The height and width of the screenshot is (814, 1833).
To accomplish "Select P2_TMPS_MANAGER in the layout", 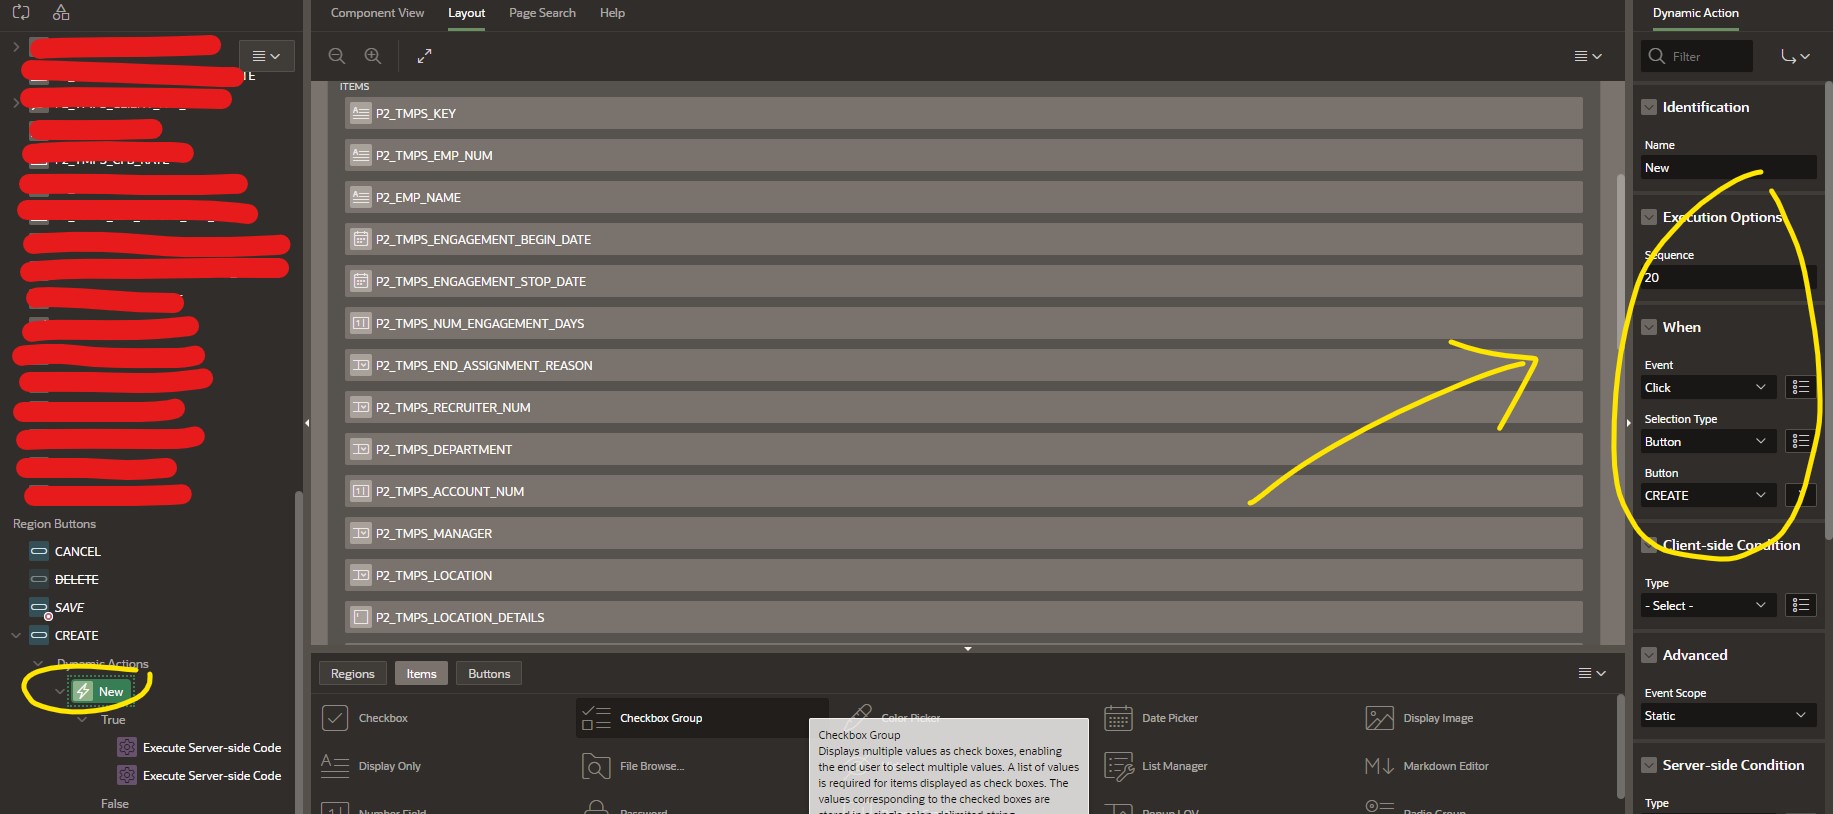I will tap(963, 533).
